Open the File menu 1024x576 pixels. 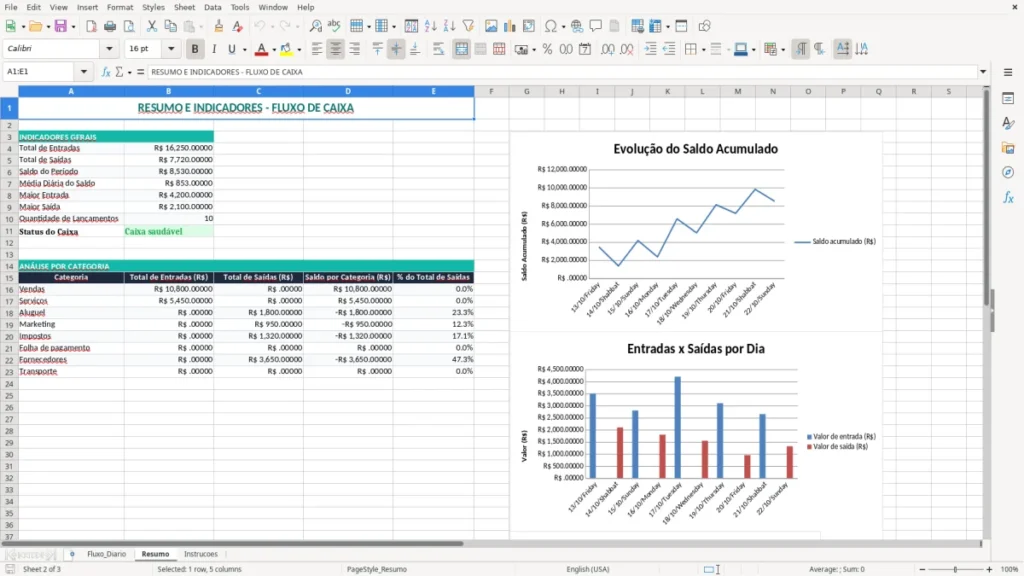[x=11, y=7]
